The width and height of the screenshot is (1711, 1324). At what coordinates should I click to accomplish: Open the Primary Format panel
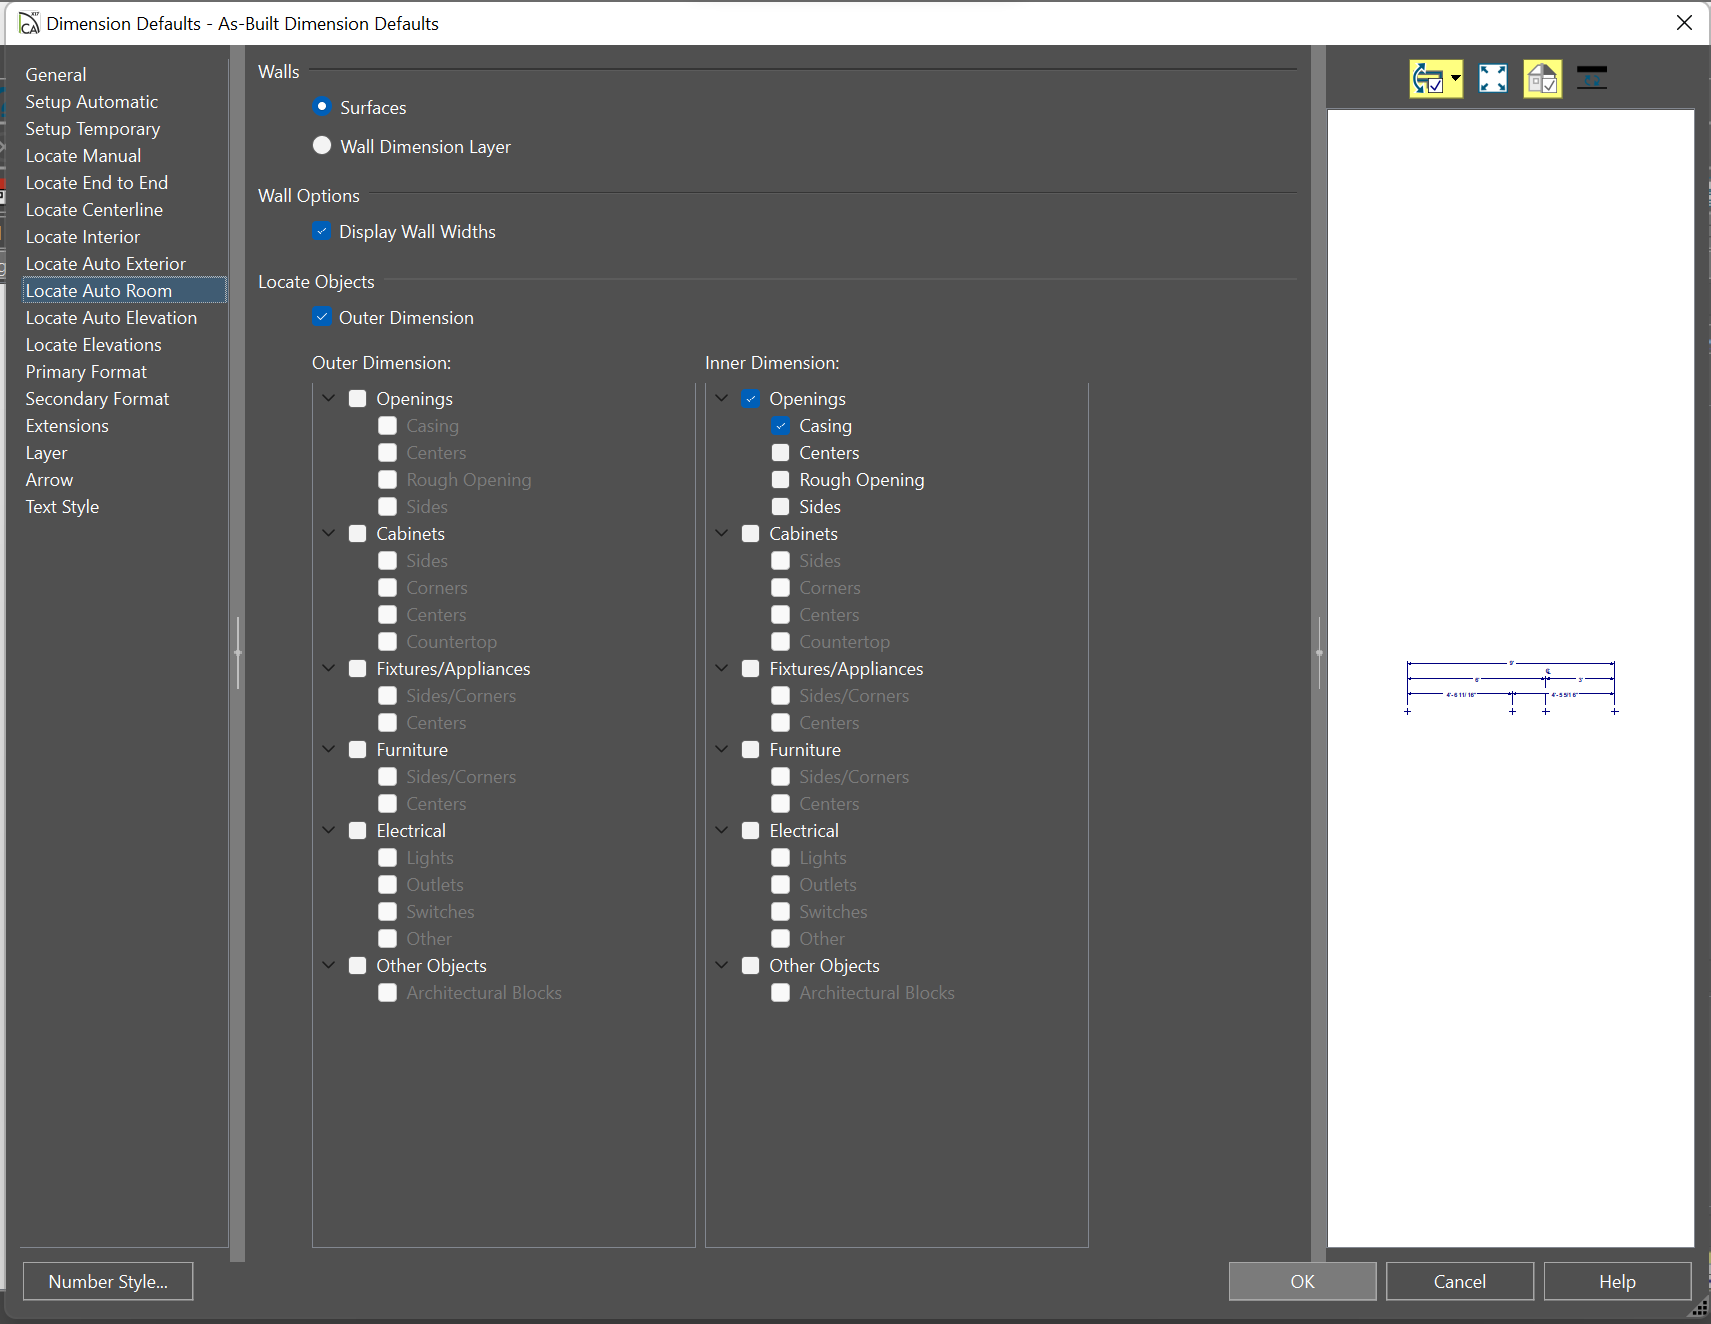pos(86,372)
